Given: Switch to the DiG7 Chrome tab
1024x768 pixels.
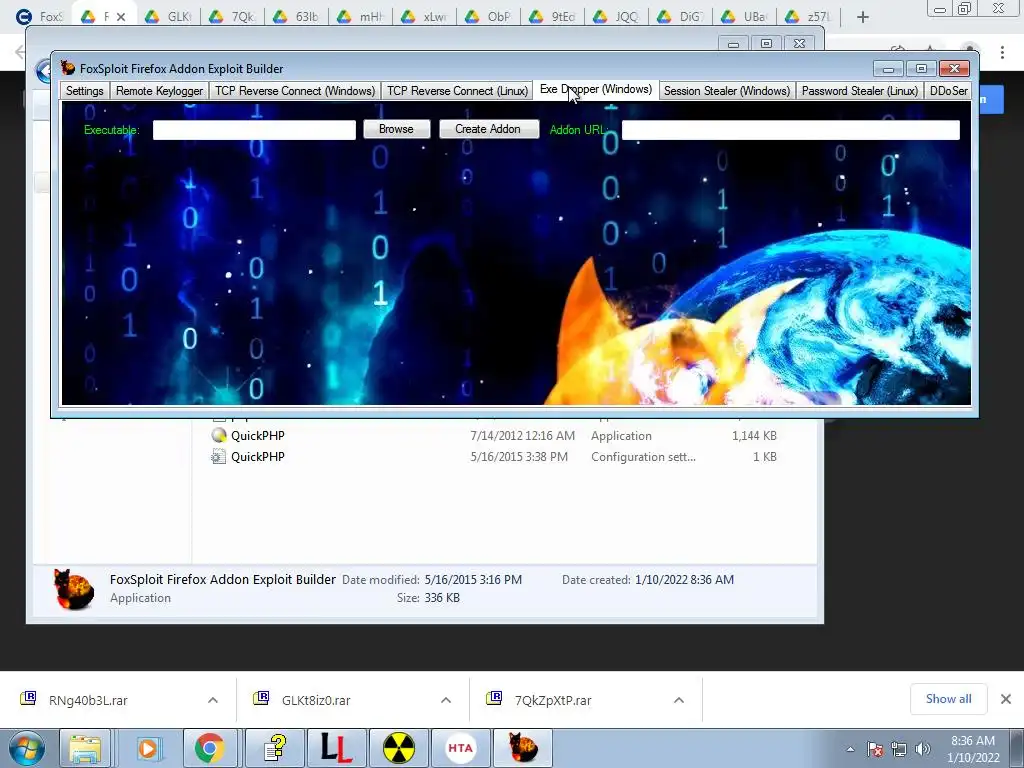Looking at the screenshot, I should tap(680, 17).
